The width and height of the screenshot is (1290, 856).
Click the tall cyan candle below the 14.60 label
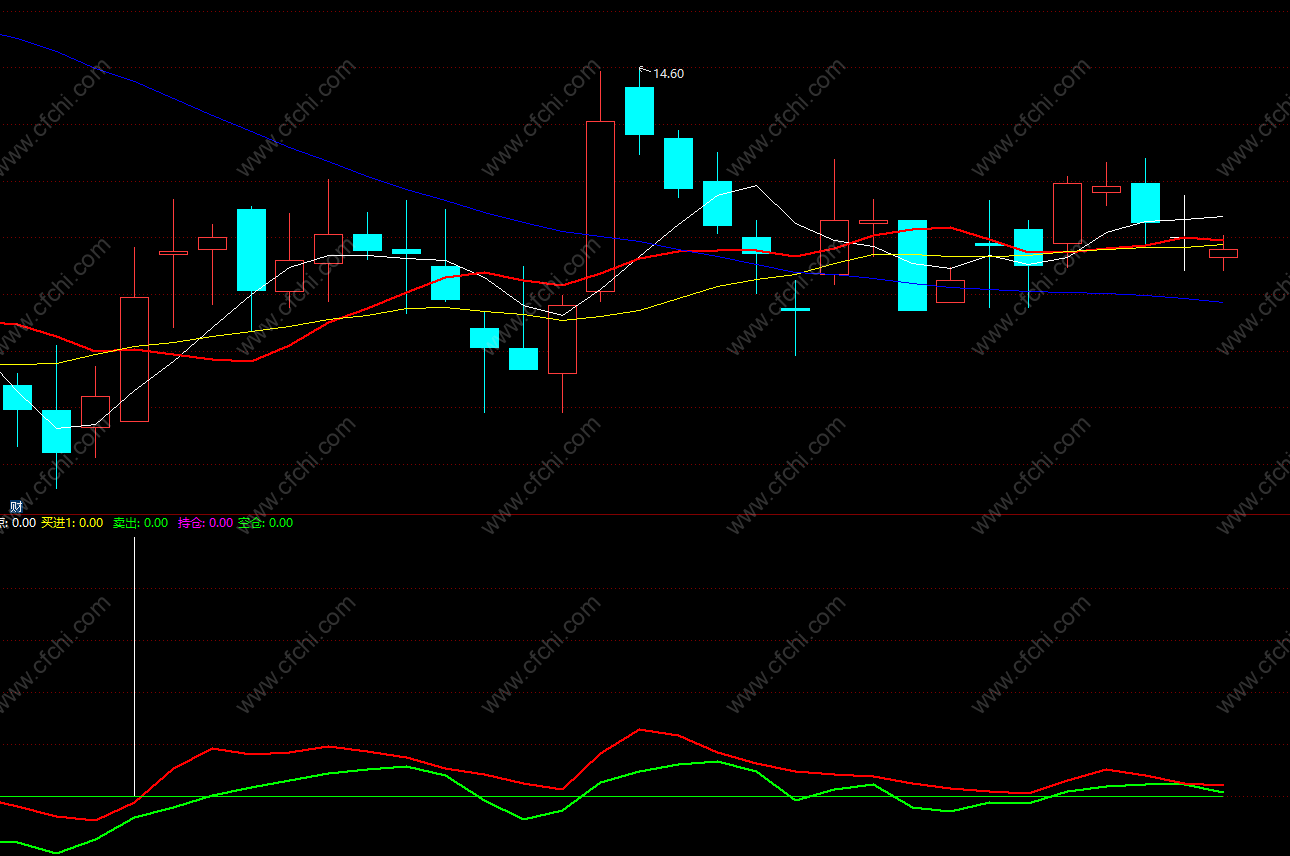coord(639,111)
